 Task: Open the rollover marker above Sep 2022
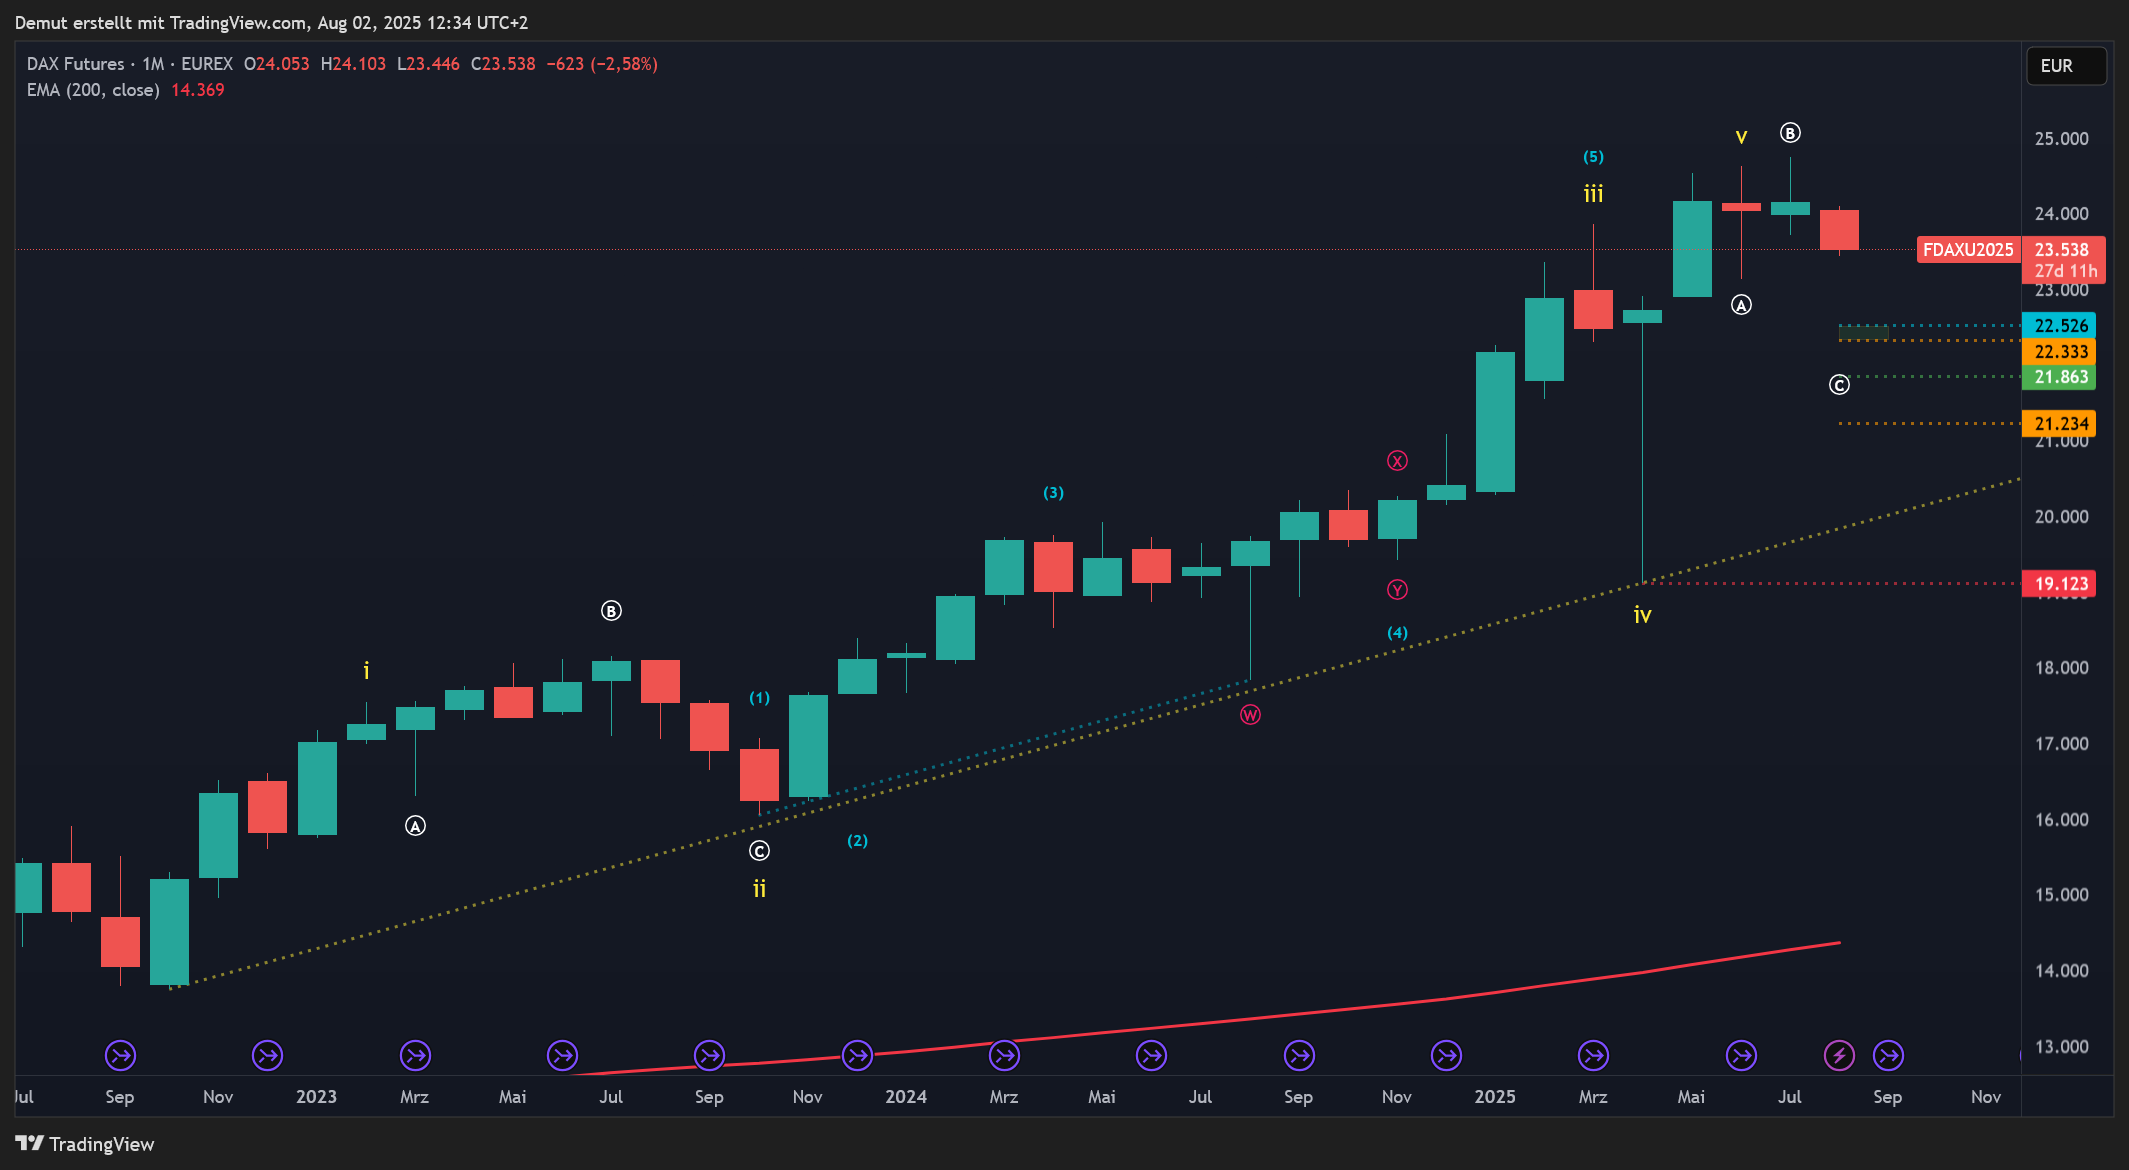(120, 1055)
